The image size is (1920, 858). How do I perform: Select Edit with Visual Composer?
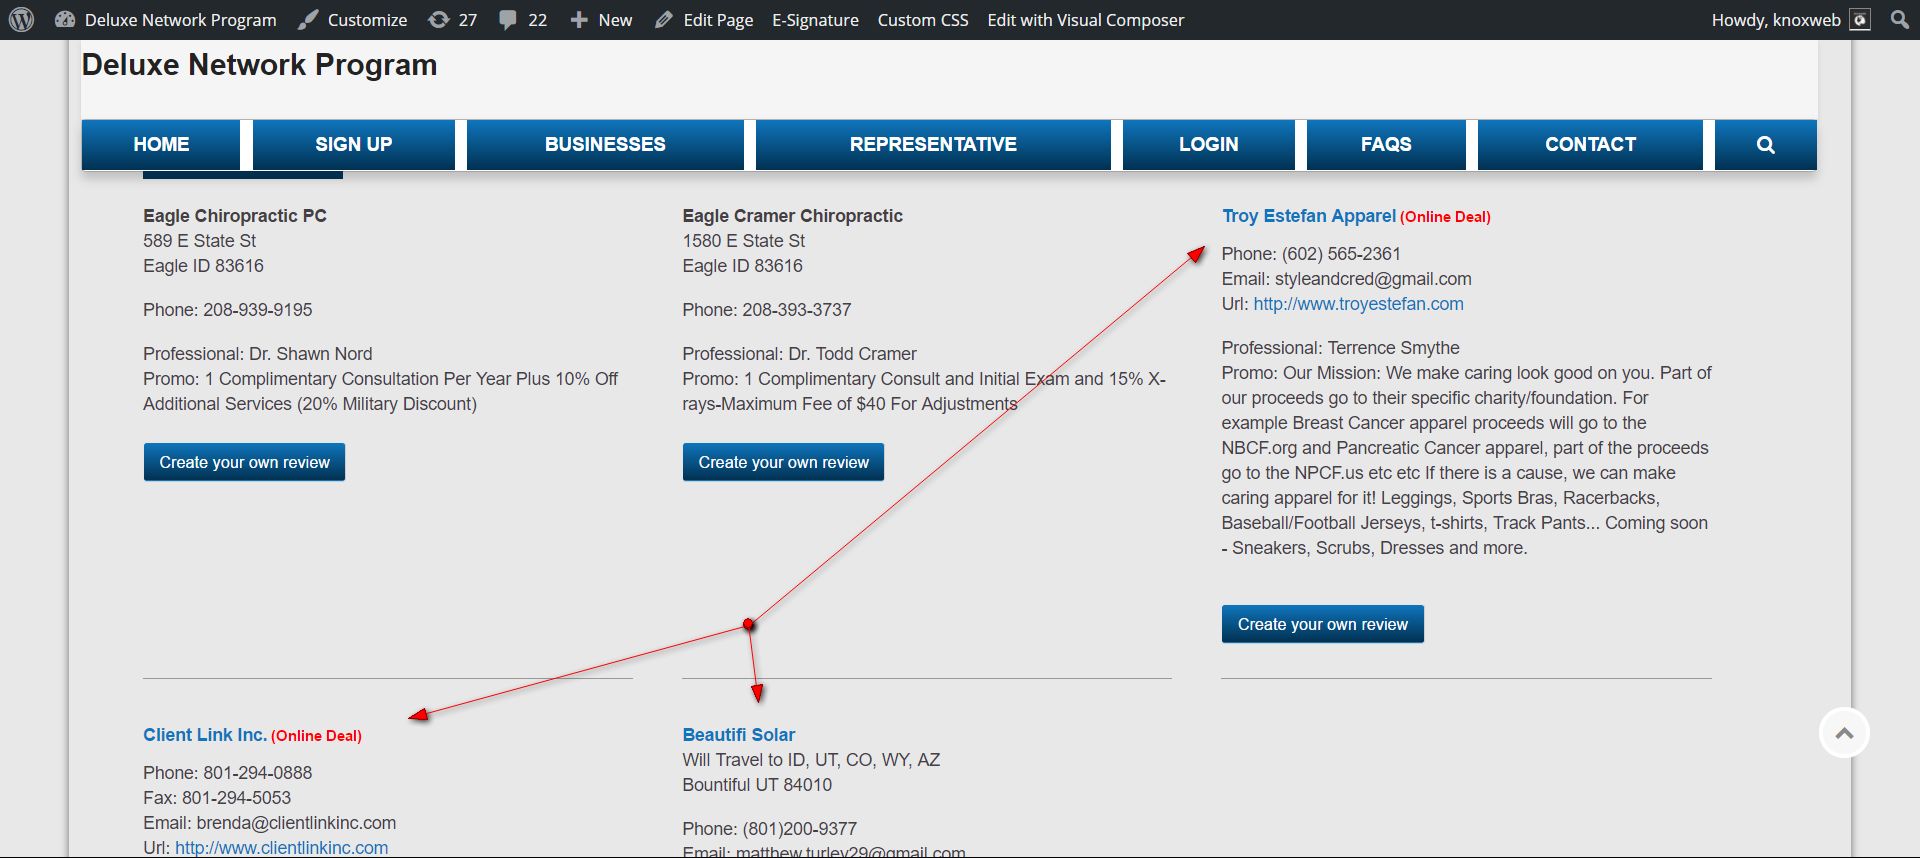click(x=1086, y=20)
